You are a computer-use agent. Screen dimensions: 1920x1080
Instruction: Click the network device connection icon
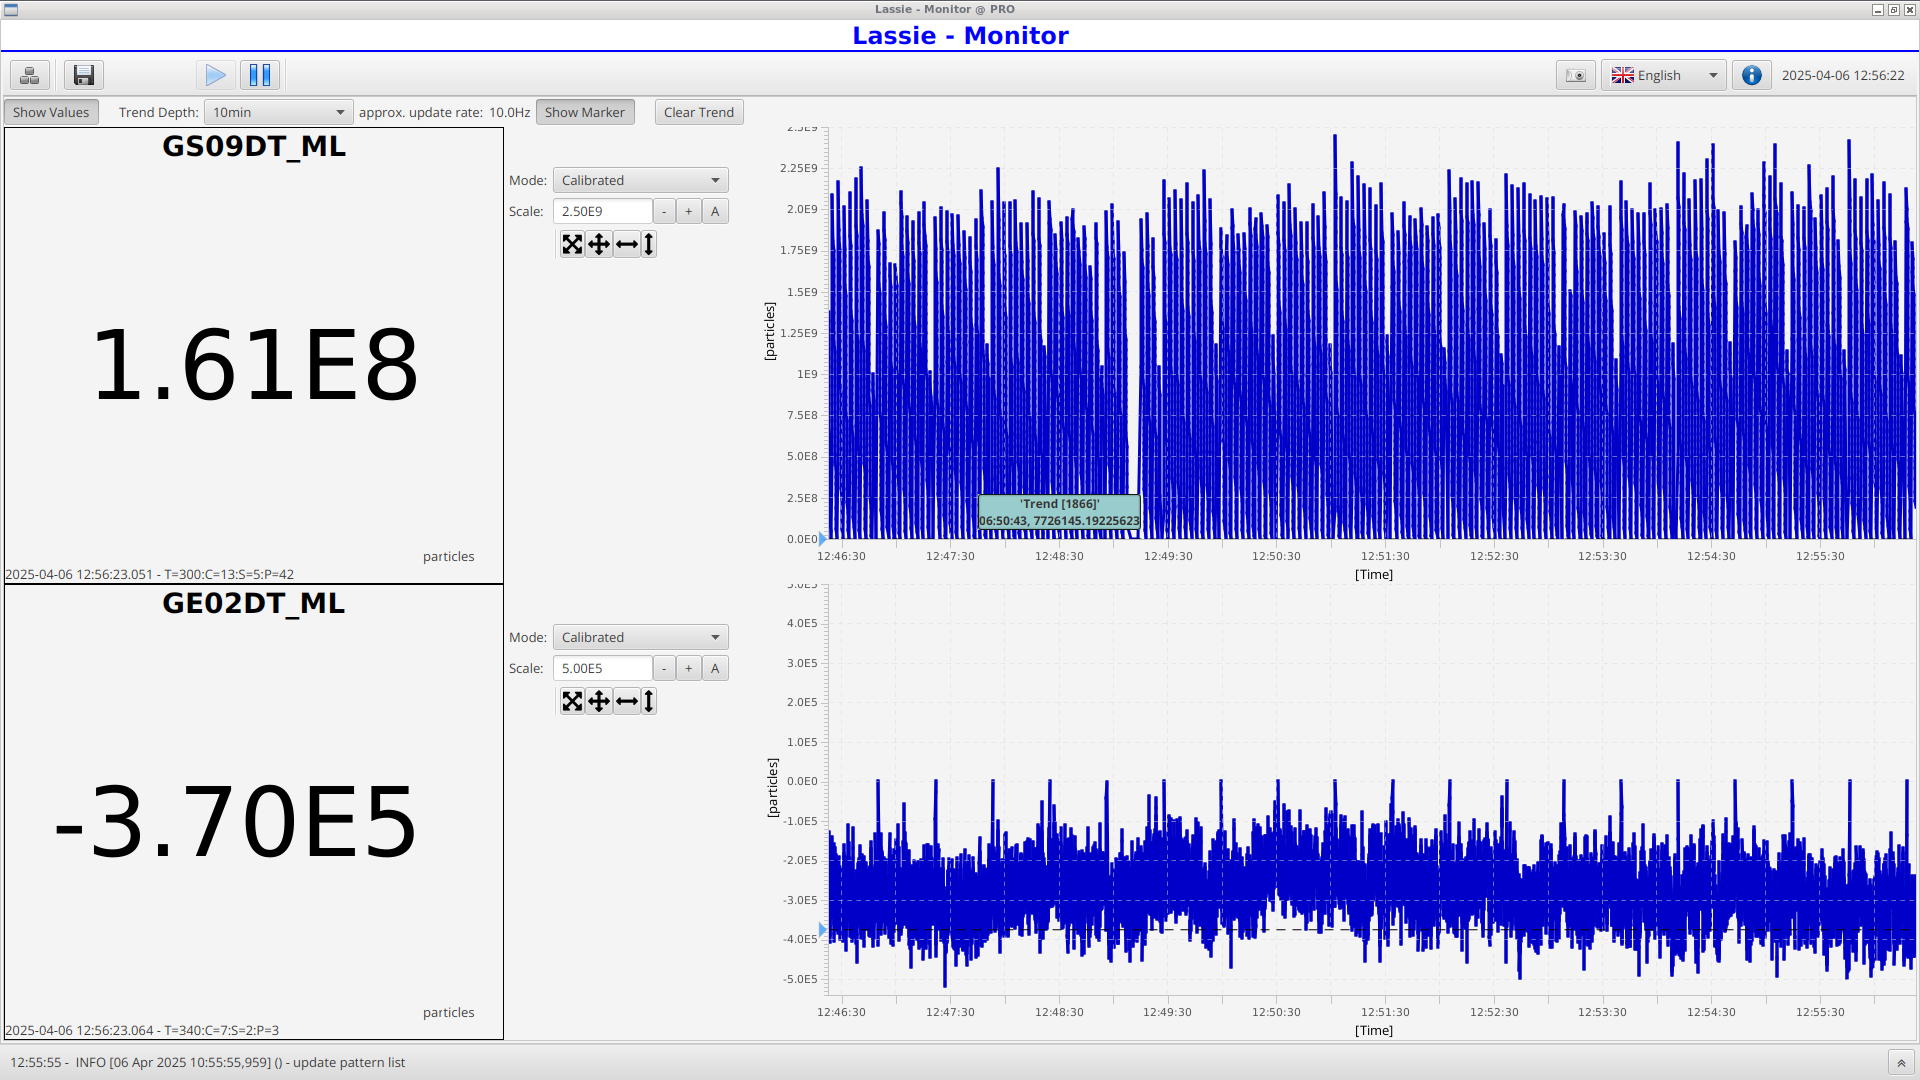pos(30,75)
